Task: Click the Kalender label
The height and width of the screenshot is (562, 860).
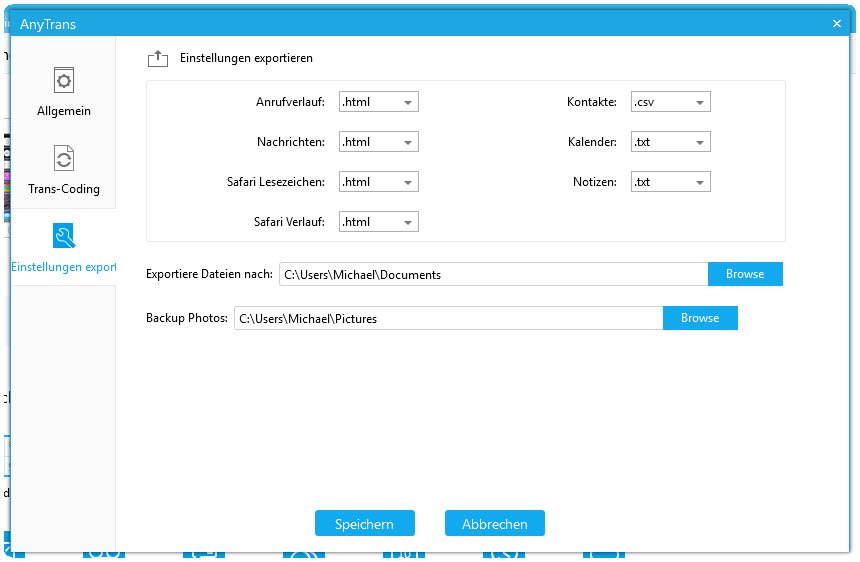Action: (x=592, y=142)
